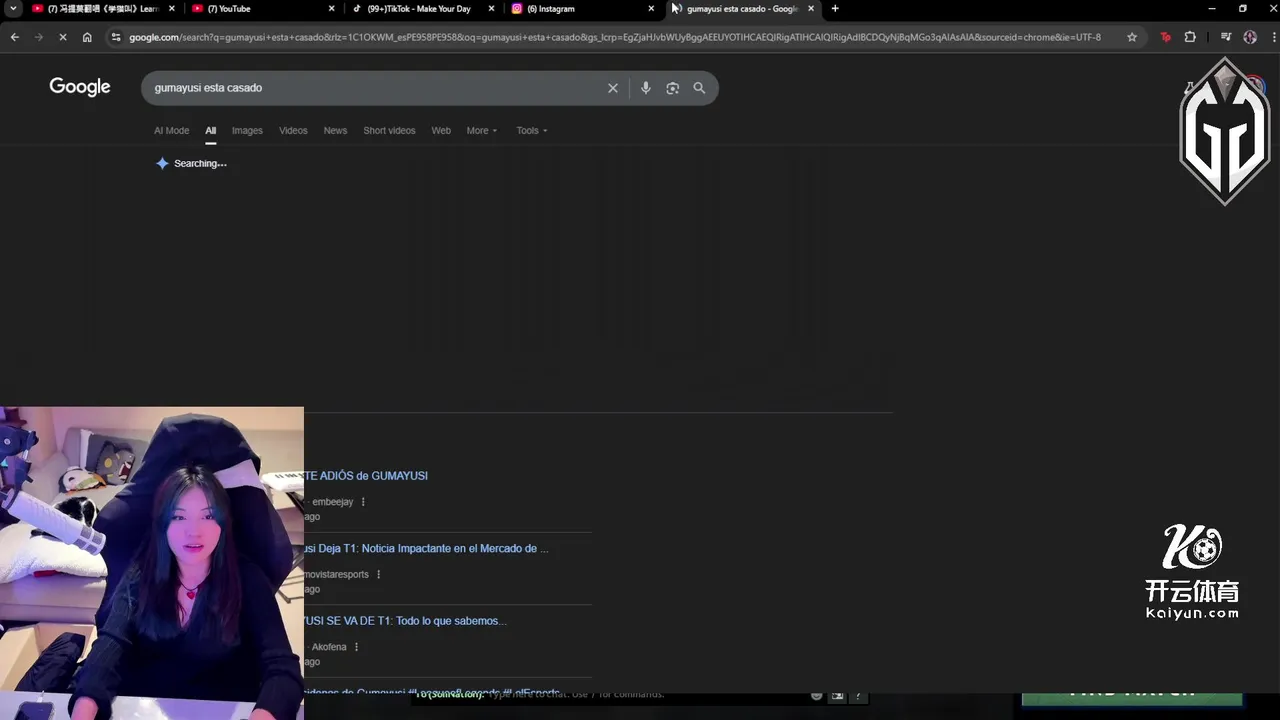Open more options for embeejay result
Viewport: 1280px width, 720px height.
point(363,502)
